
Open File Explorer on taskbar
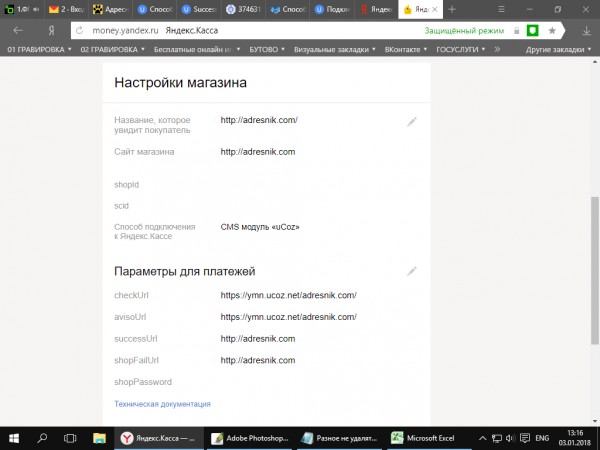99,438
